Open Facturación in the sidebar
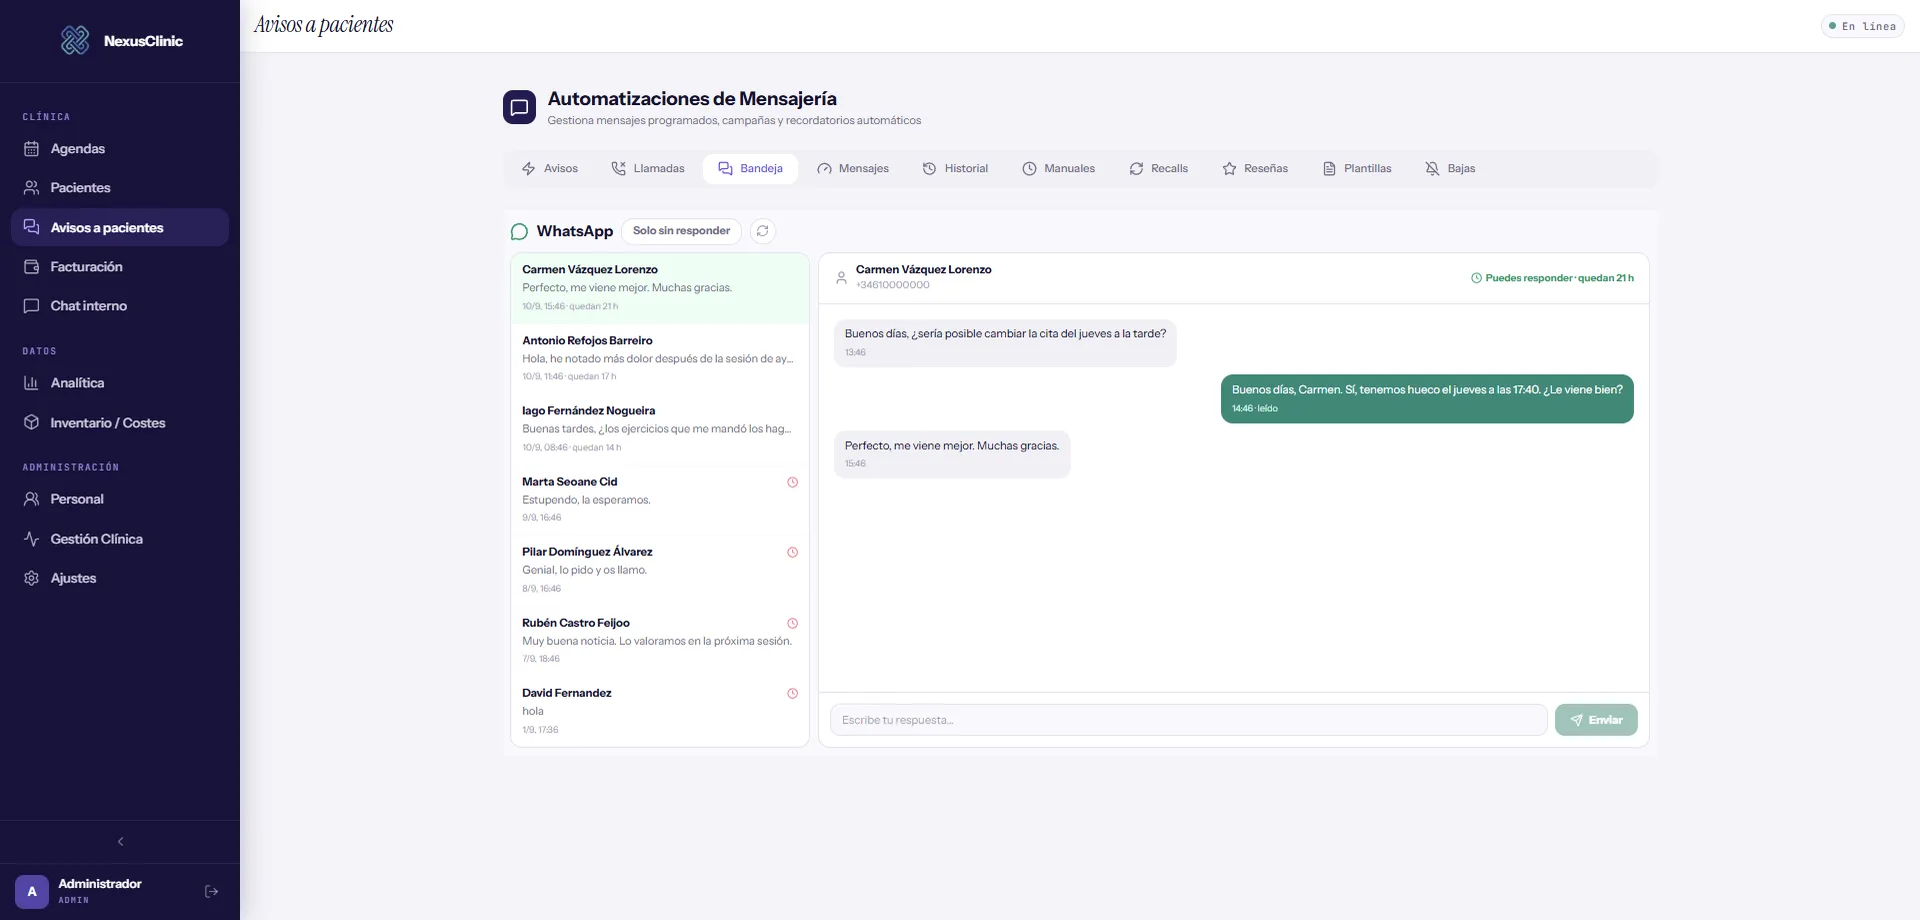 (x=120, y=266)
